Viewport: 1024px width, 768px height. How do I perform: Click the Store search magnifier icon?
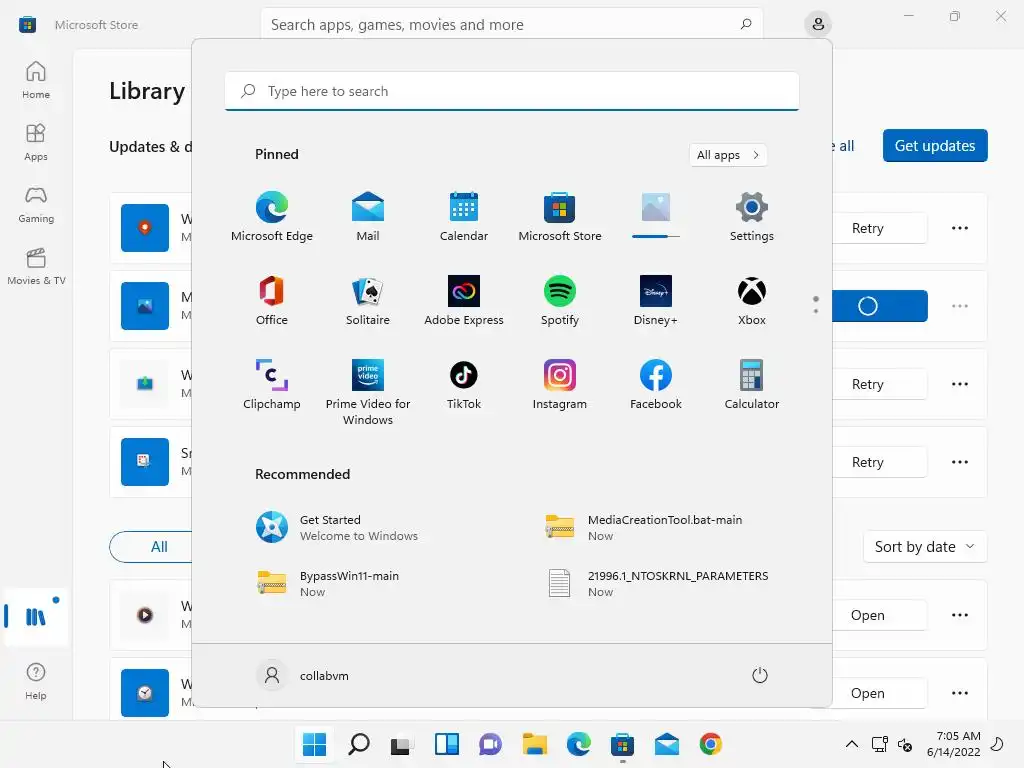[x=746, y=24]
